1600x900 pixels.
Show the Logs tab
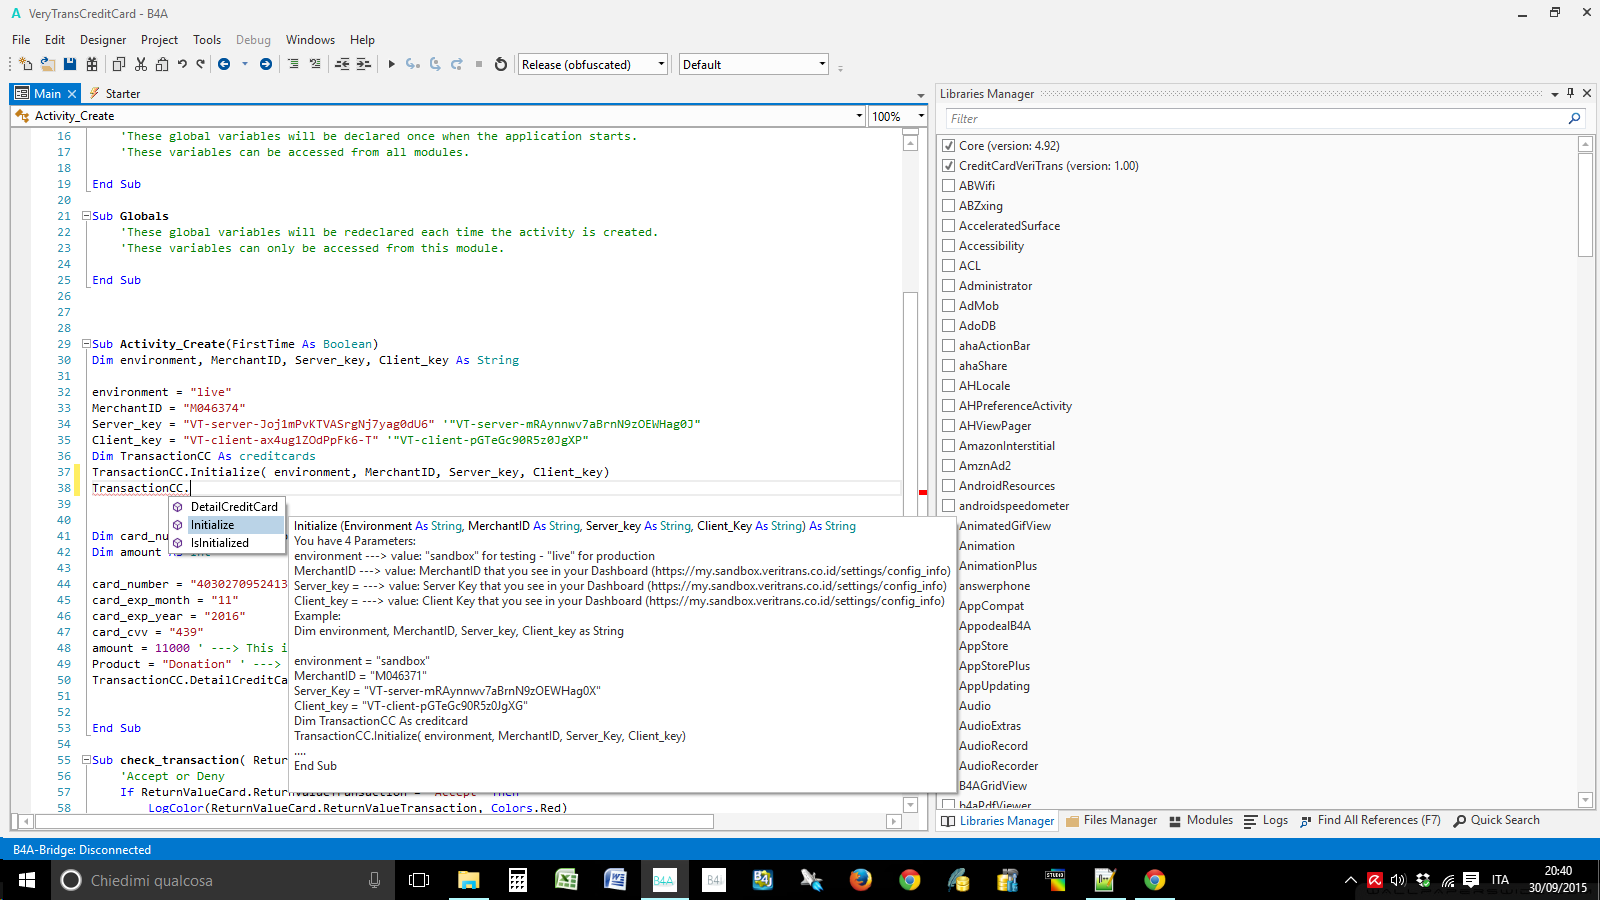[x=1266, y=820]
